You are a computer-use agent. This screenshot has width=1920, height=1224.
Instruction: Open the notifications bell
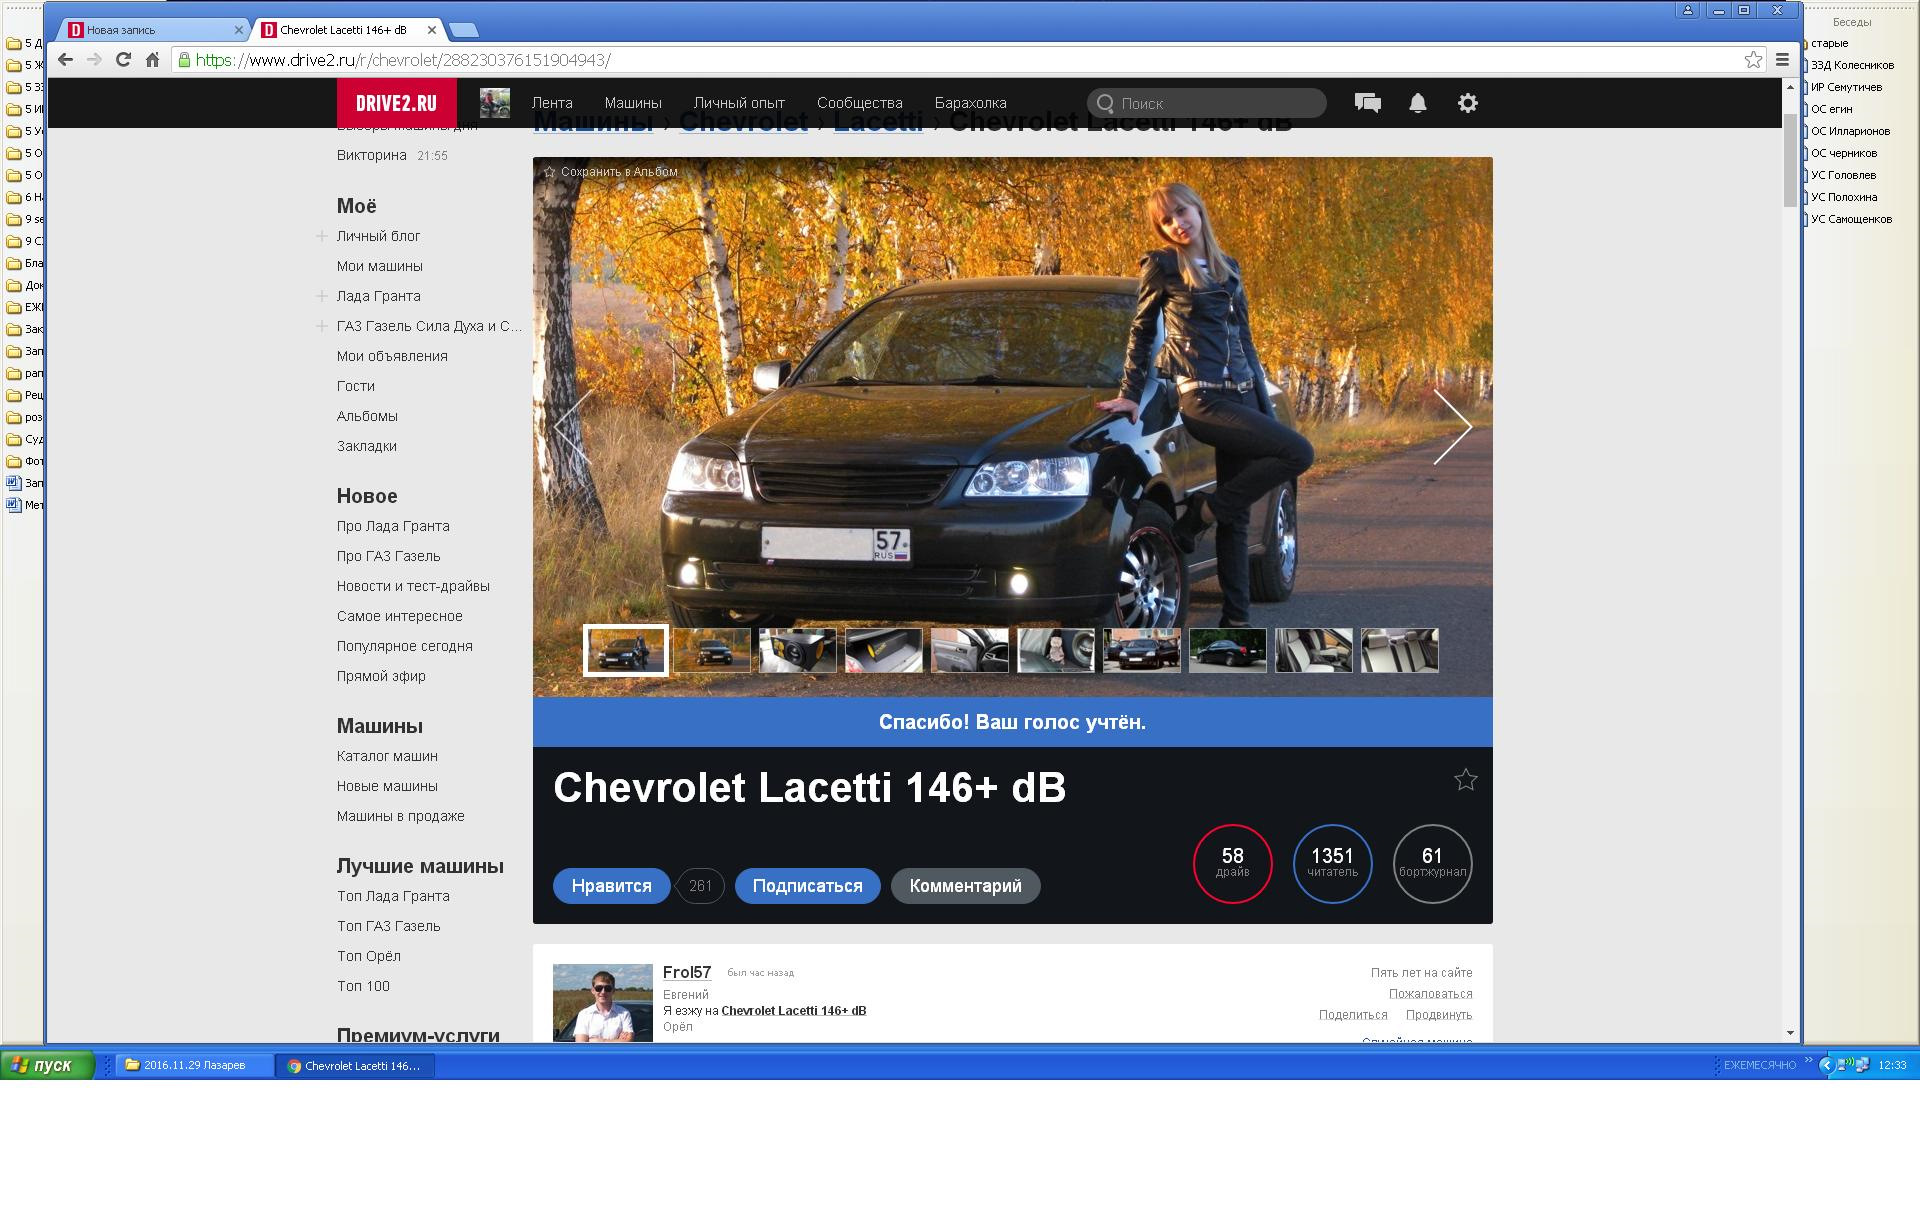pos(1417,103)
